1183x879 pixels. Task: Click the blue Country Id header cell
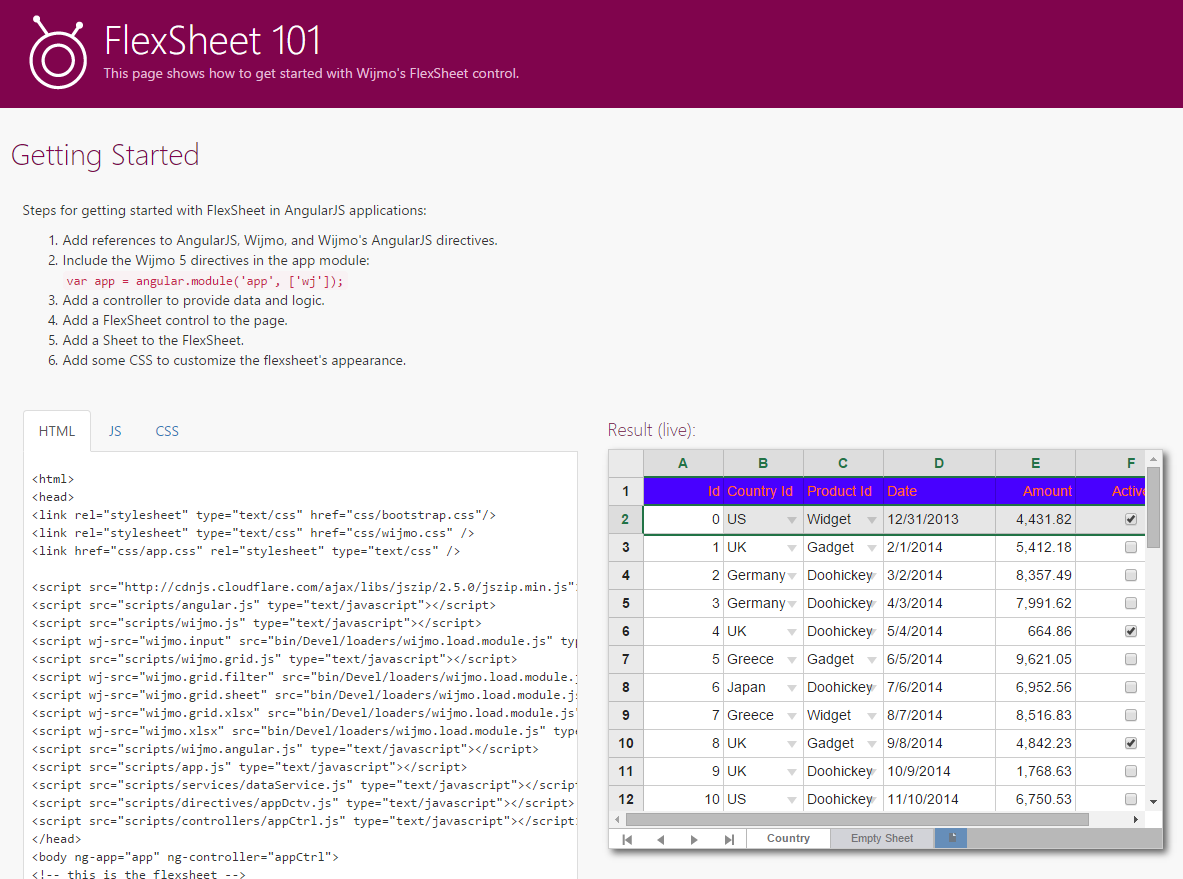(x=763, y=491)
